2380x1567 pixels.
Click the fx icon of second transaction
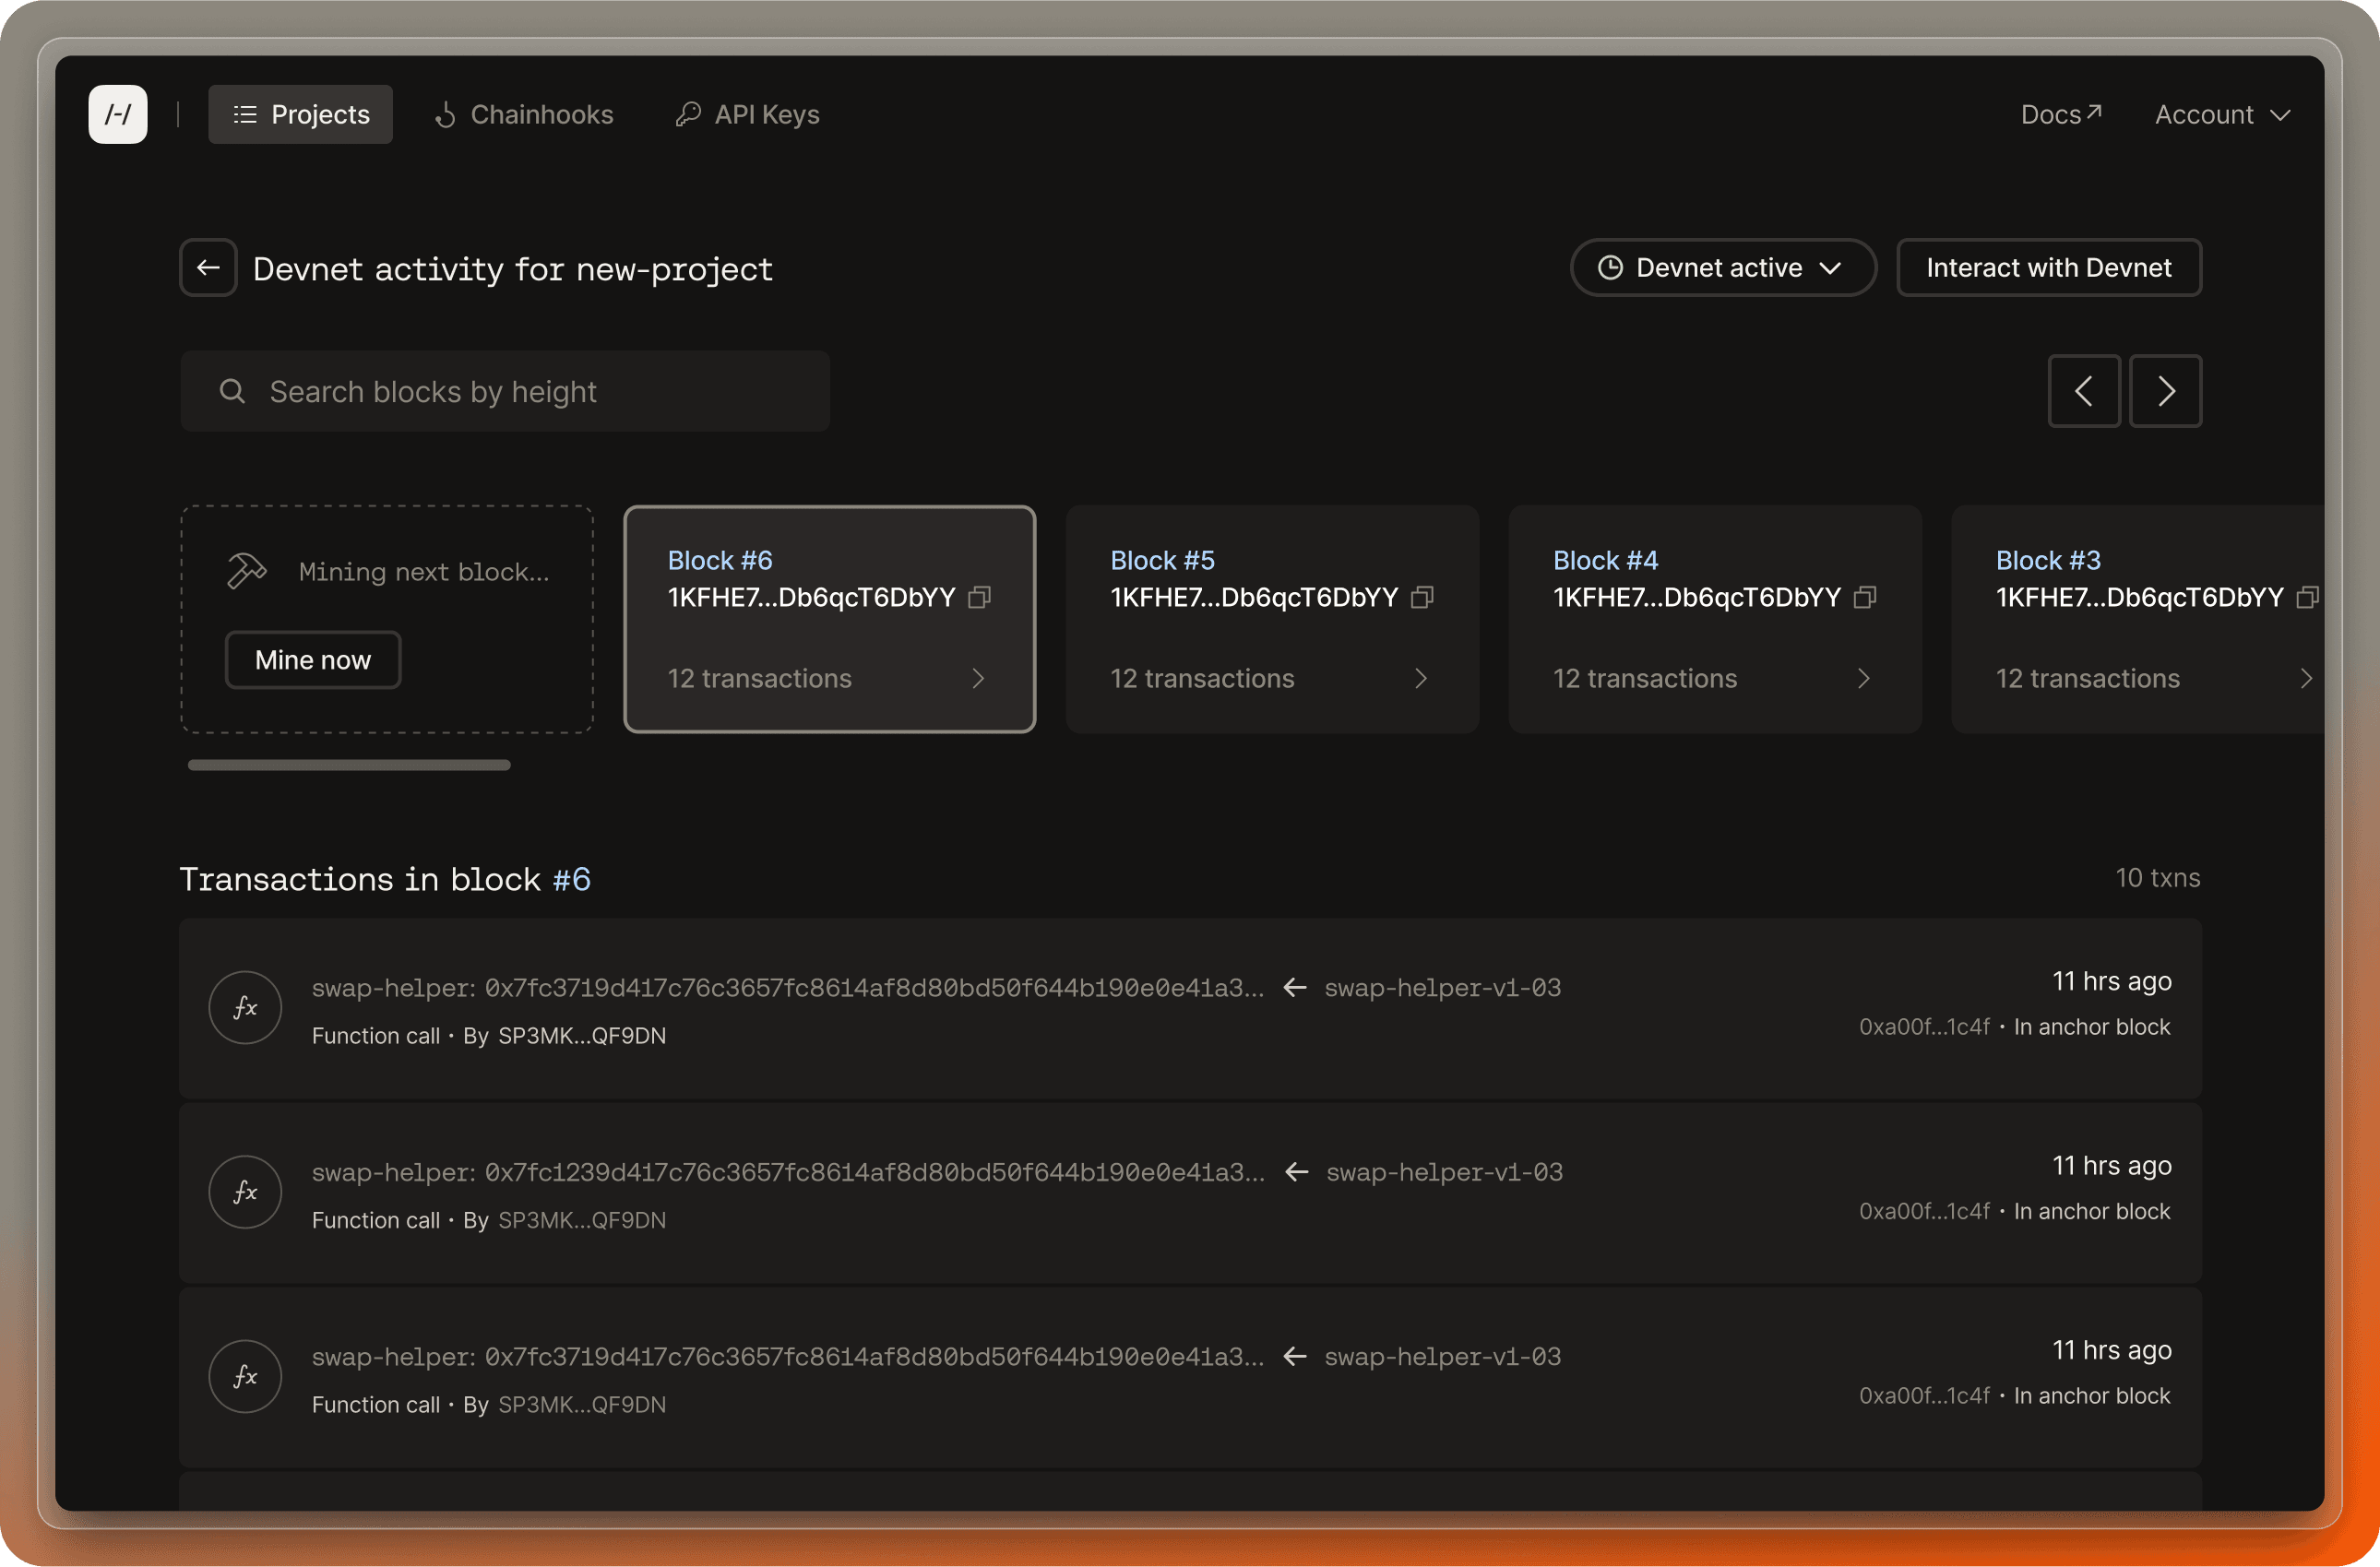(245, 1192)
